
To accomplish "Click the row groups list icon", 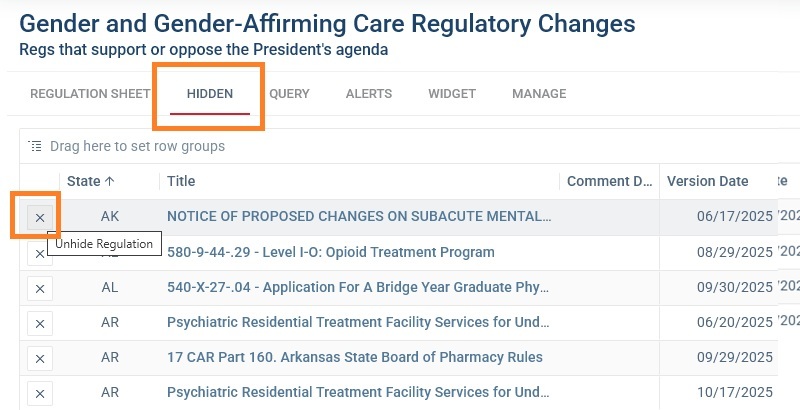I will coord(35,146).
